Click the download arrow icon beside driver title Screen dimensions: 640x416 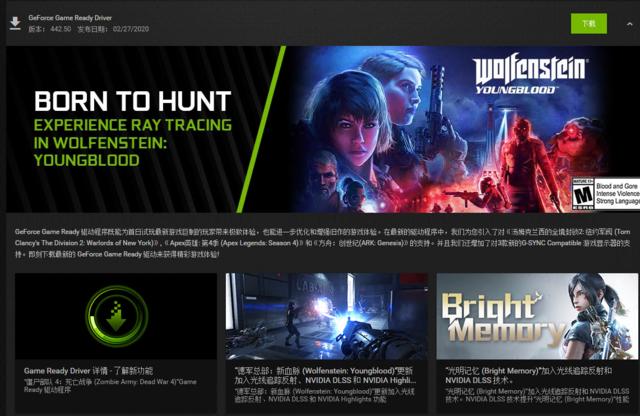[x=15, y=23]
